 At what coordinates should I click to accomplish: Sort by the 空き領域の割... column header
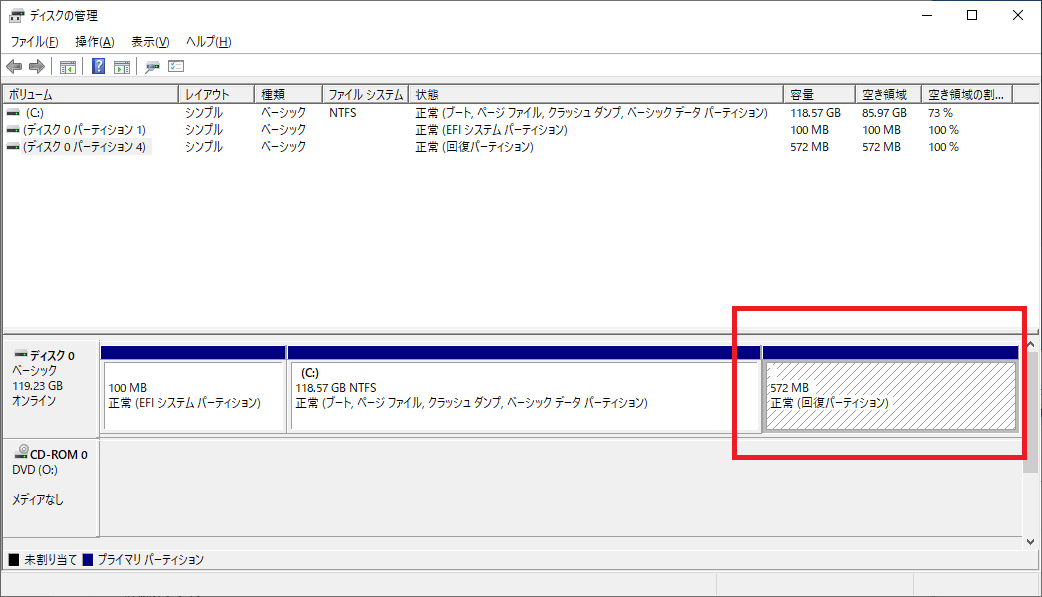coord(968,94)
